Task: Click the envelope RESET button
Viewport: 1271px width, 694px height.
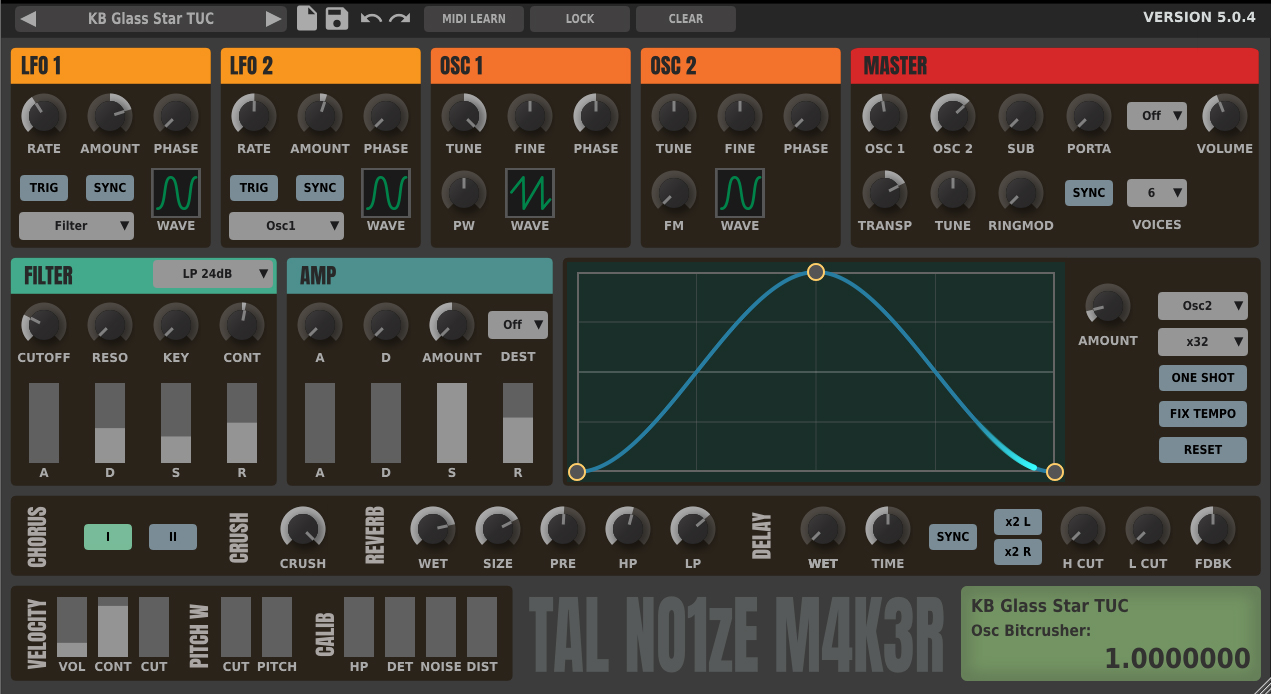Action: pos(1203,450)
